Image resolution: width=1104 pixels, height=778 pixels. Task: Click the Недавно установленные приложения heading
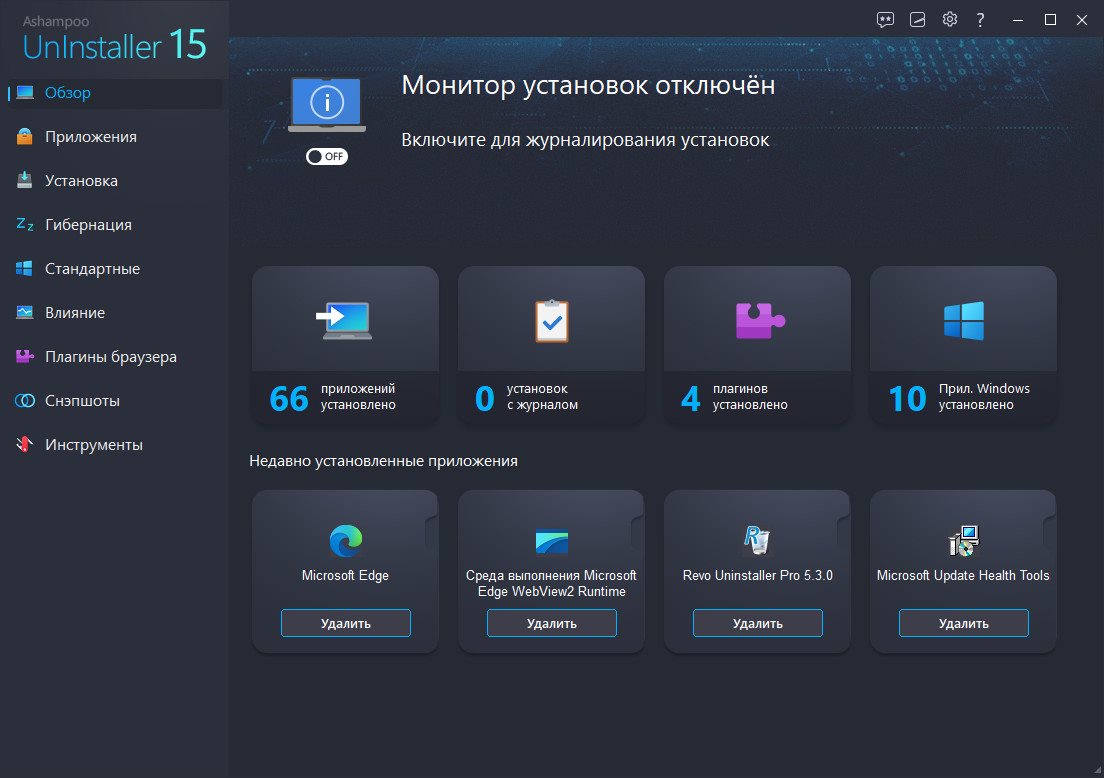383,460
